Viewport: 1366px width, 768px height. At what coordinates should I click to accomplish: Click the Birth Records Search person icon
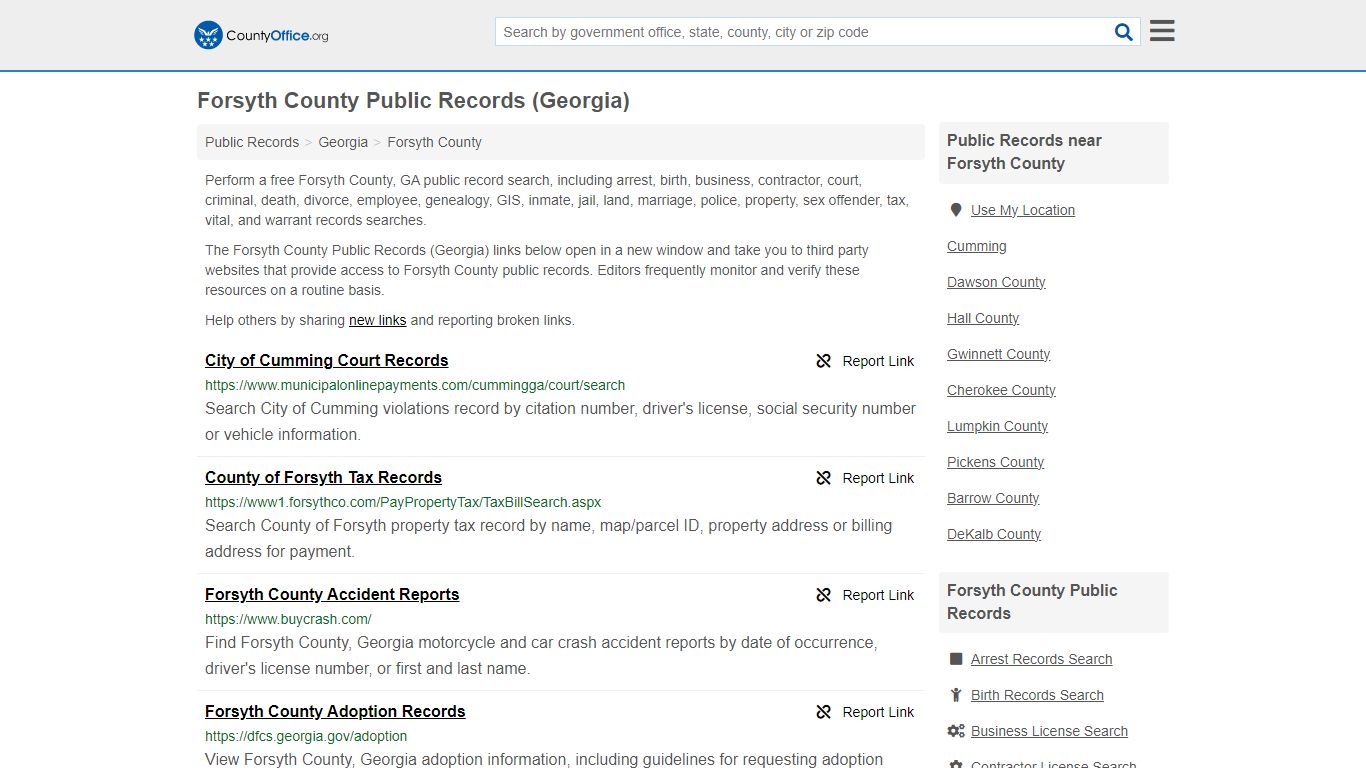coord(956,695)
